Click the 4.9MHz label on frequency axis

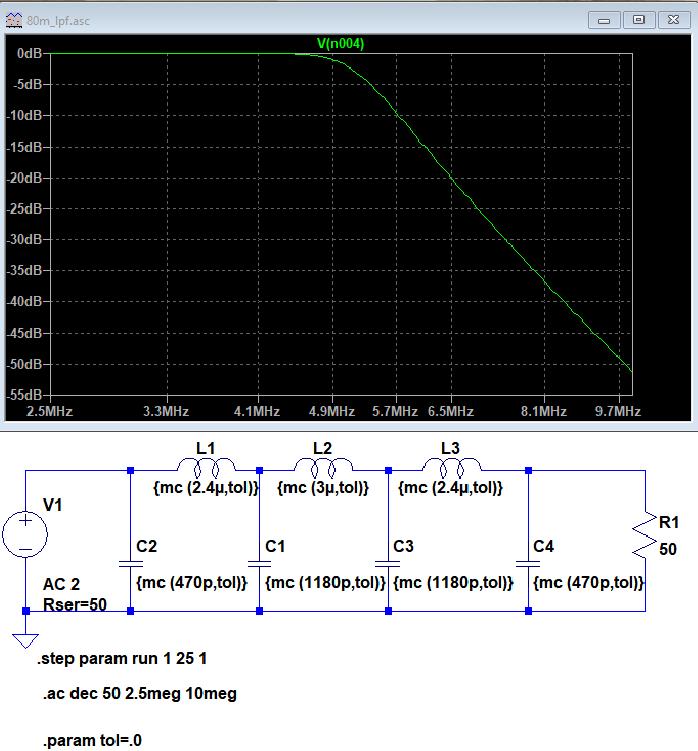pos(331,411)
